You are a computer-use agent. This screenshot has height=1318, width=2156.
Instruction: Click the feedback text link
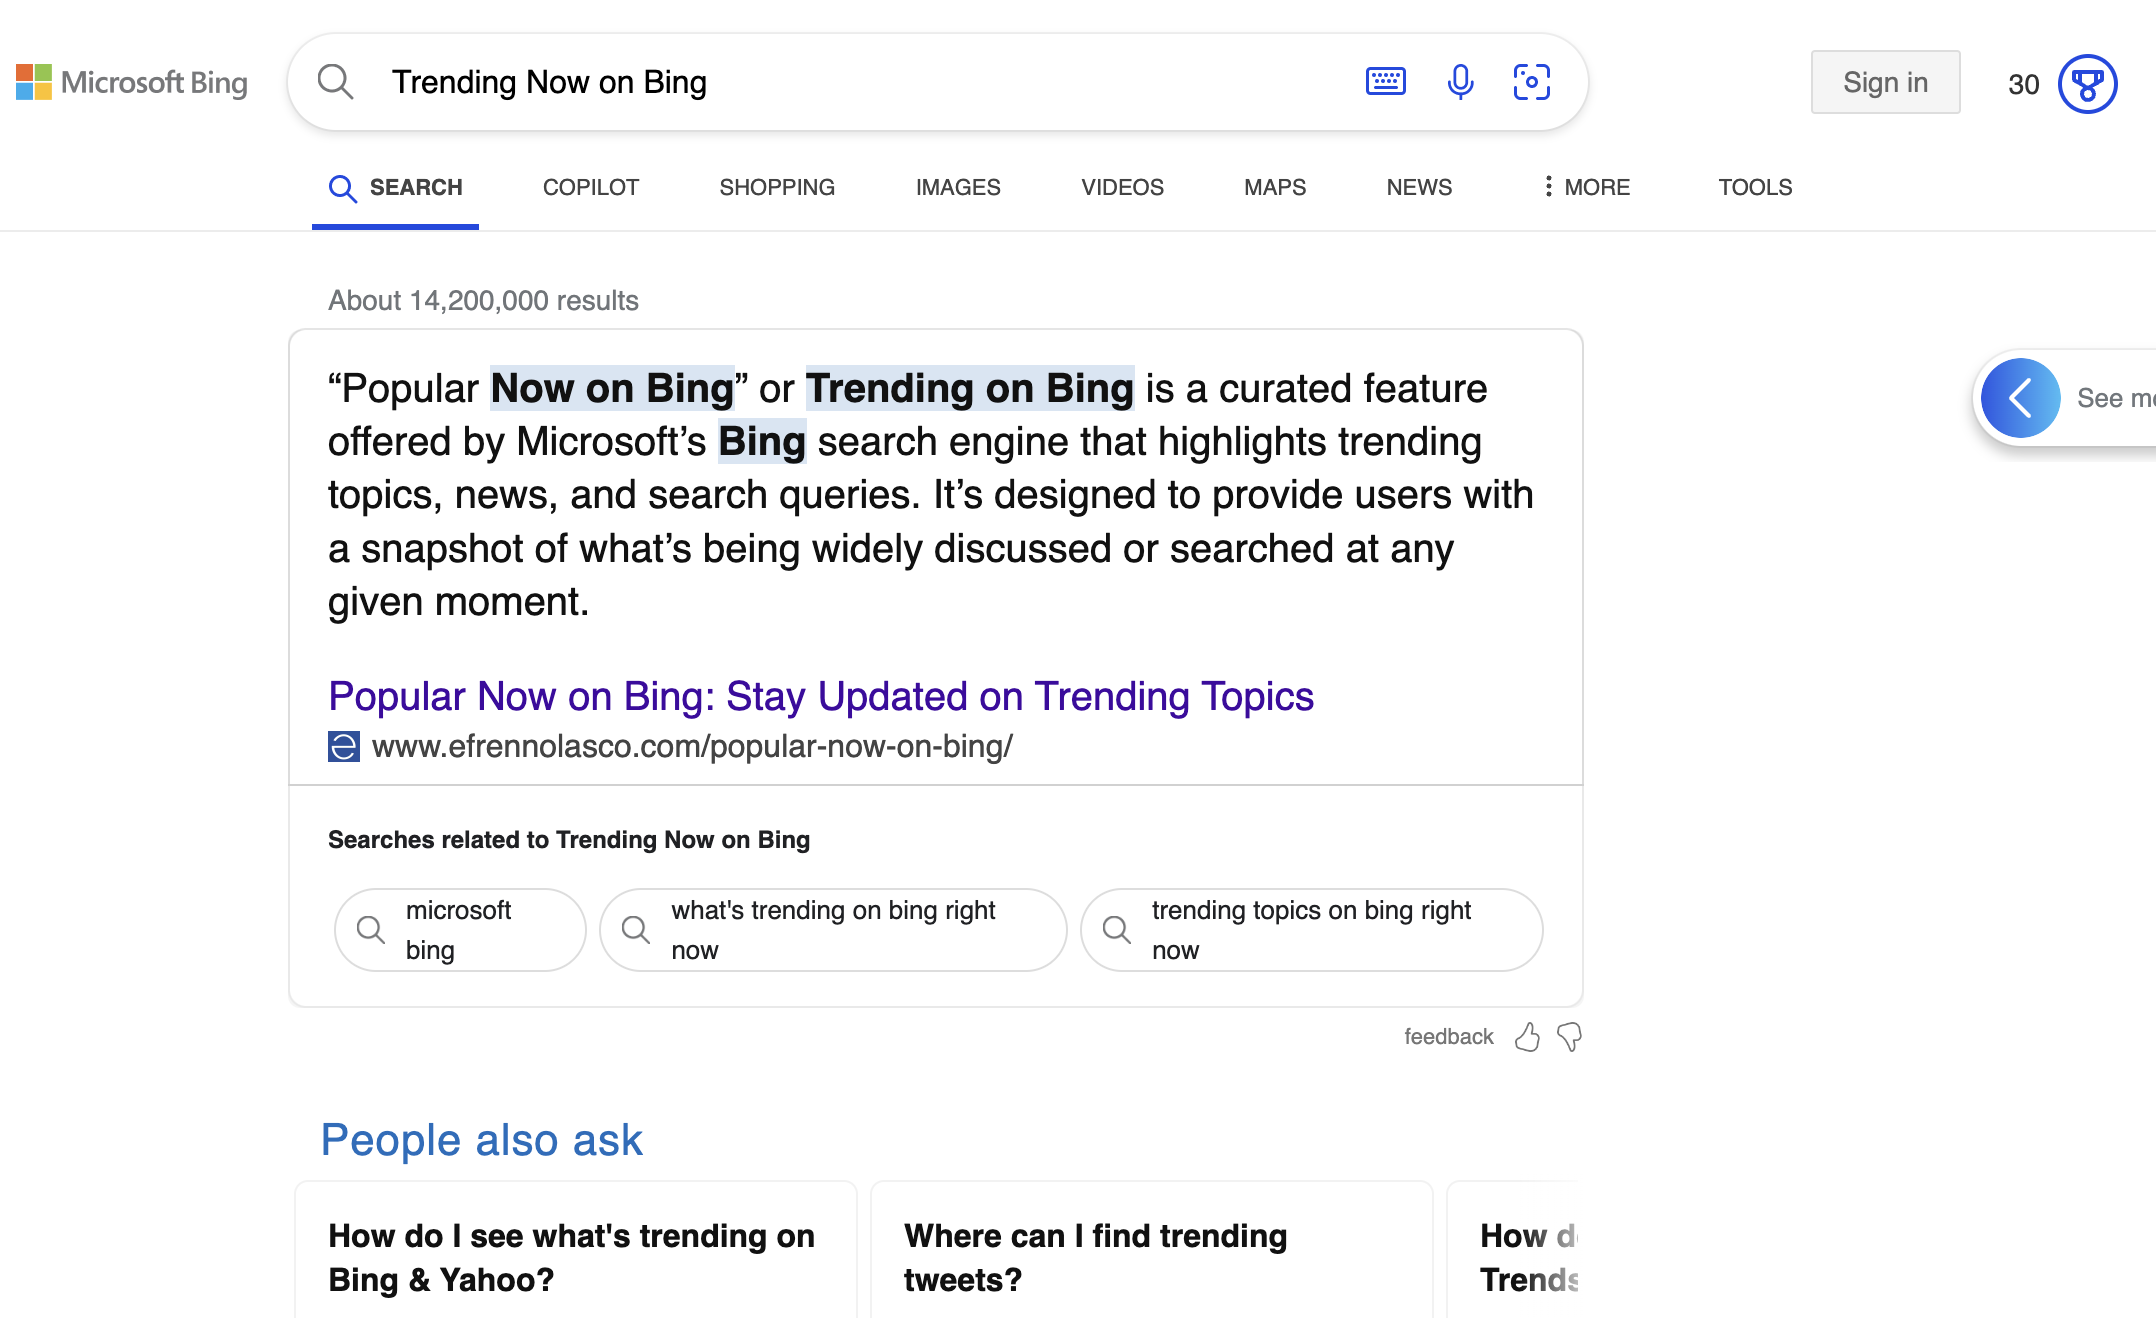click(1448, 1037)
